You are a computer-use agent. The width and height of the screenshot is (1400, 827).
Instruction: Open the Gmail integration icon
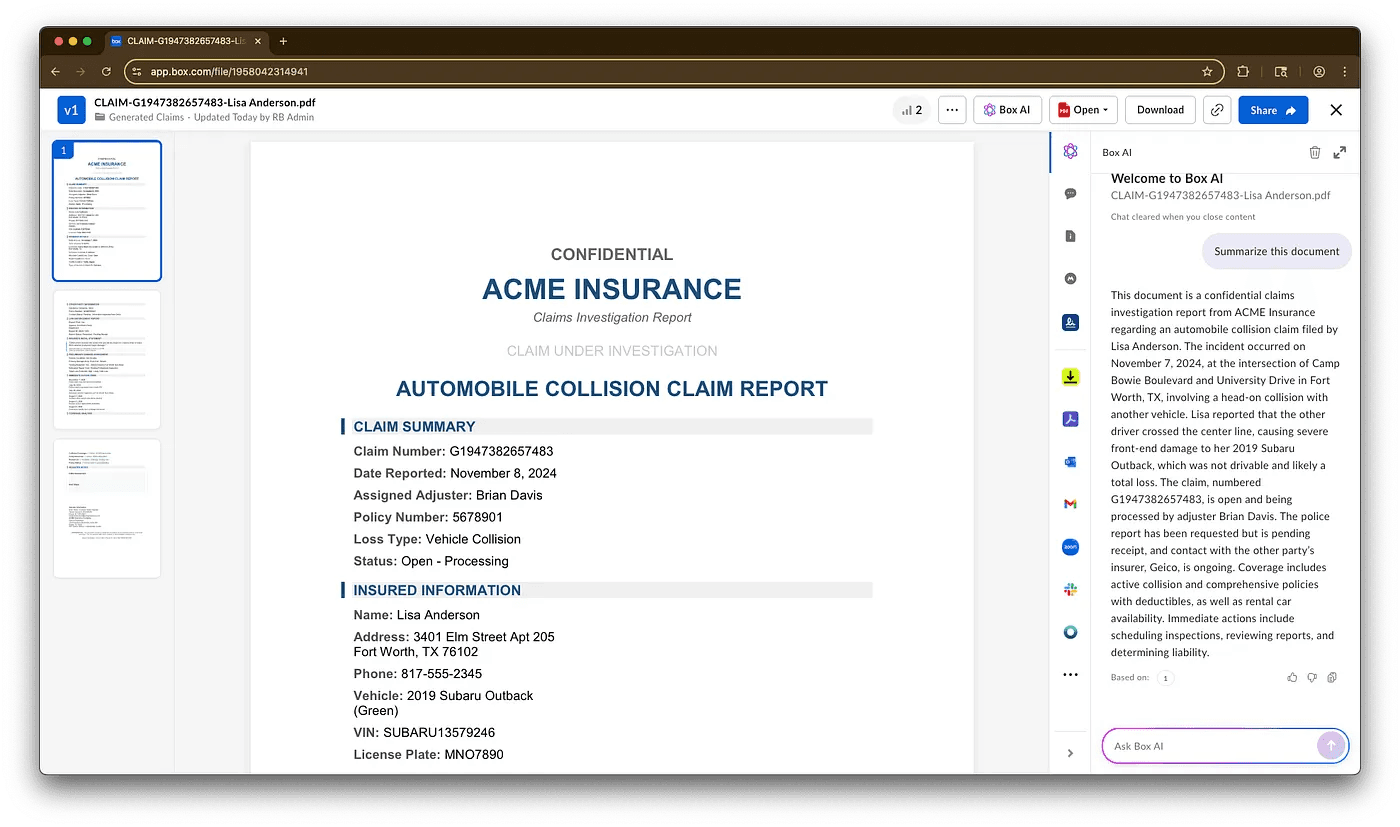click(1070, 504)
